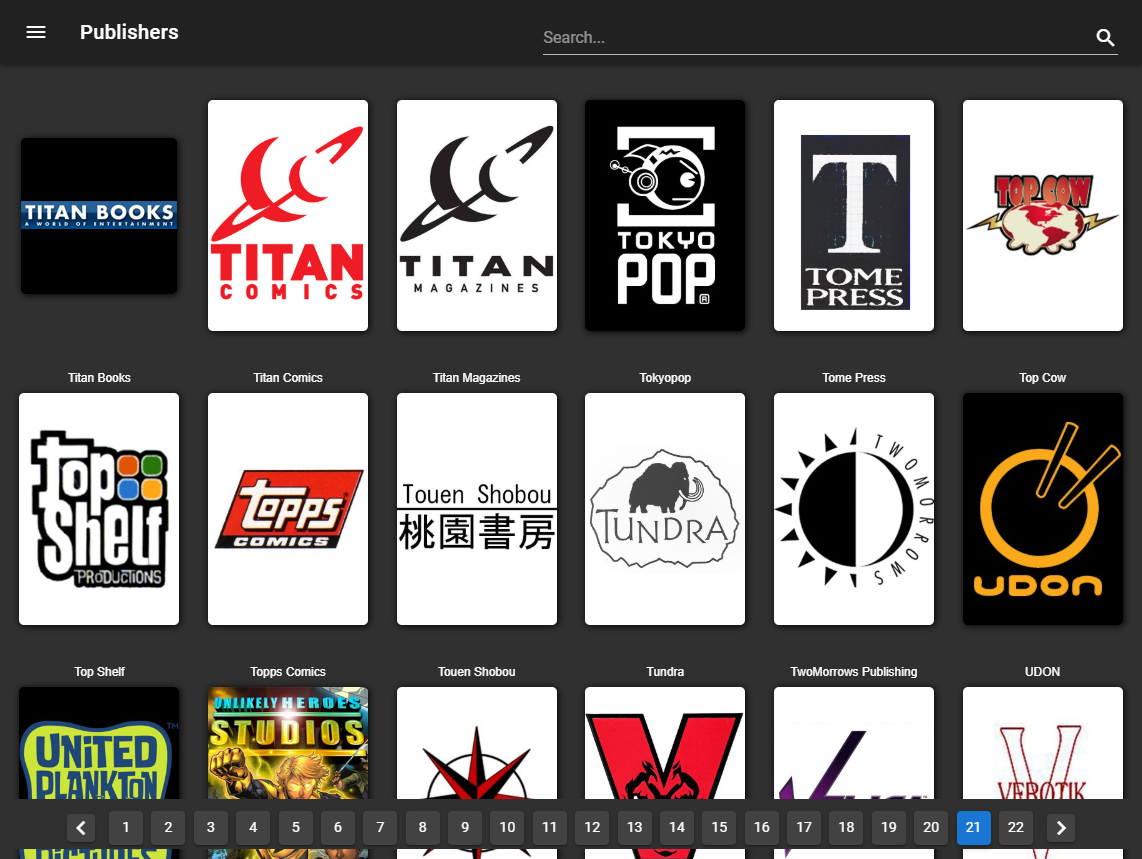Image resolution: width=1142 pixels, height=859 pixels.
Task: Jump to page 22
Action: 1015,828
